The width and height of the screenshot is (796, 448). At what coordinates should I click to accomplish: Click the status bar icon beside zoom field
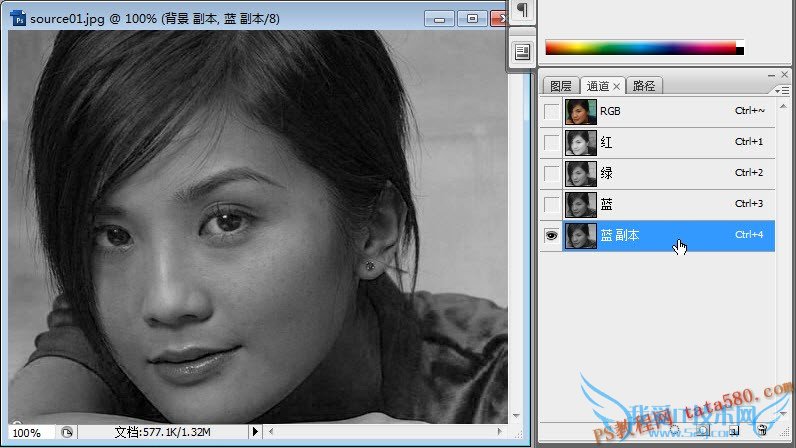pyautogui.click(x=67, y=432)
